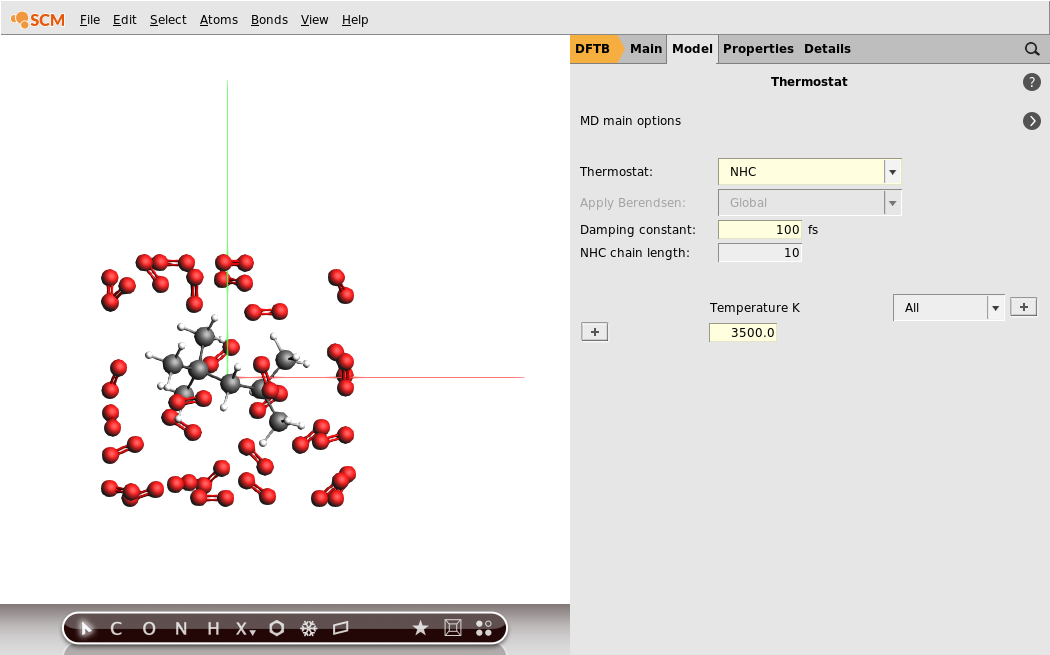The height and width of the screenshot is (655, 1050).
Task: Add a region with the plus button
Action: coord(1023,307)
